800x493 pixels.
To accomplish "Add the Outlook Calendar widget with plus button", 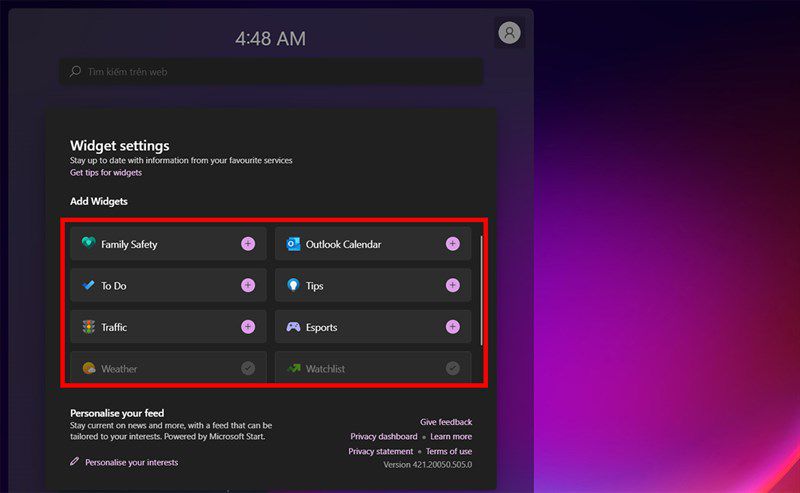I will (x=453, y=244).
